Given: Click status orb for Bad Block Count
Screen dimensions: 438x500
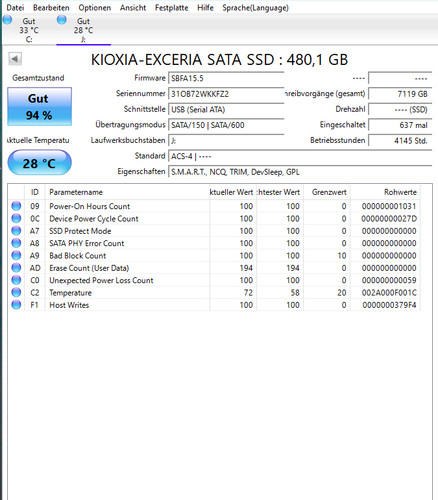Looking at the screenshot, I should pyautogui.click(x=16, y=255).
